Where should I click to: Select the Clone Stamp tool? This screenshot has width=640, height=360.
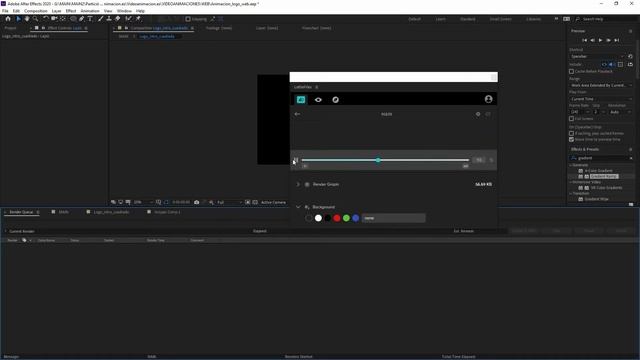point(109,19)
